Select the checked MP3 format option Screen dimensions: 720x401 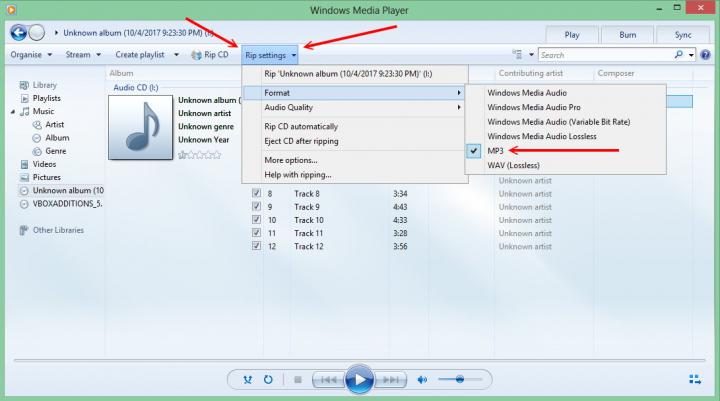(565, 151)
